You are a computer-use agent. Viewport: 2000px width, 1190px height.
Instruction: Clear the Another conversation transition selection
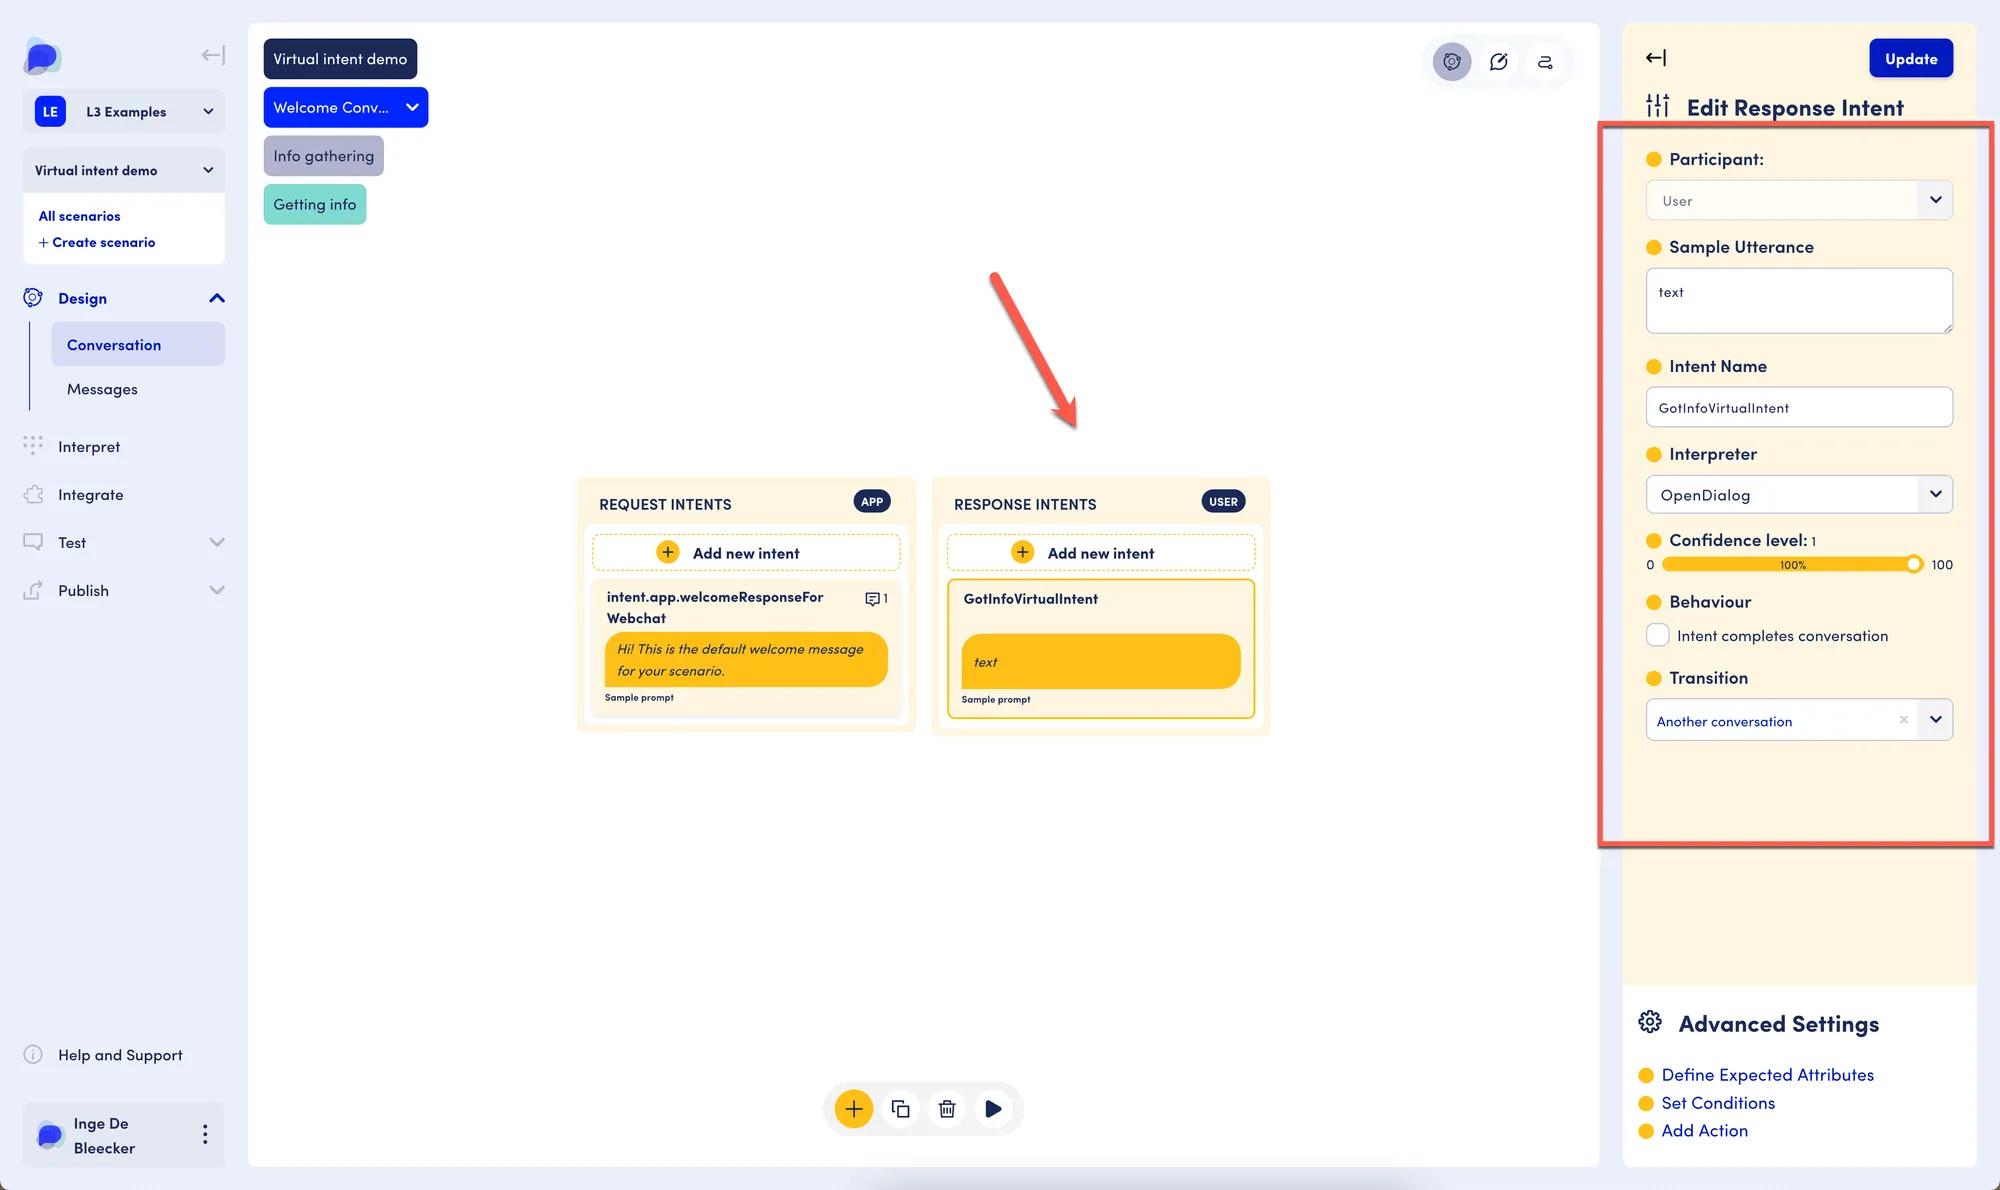pyautogui.click(x=1904, y=720)
